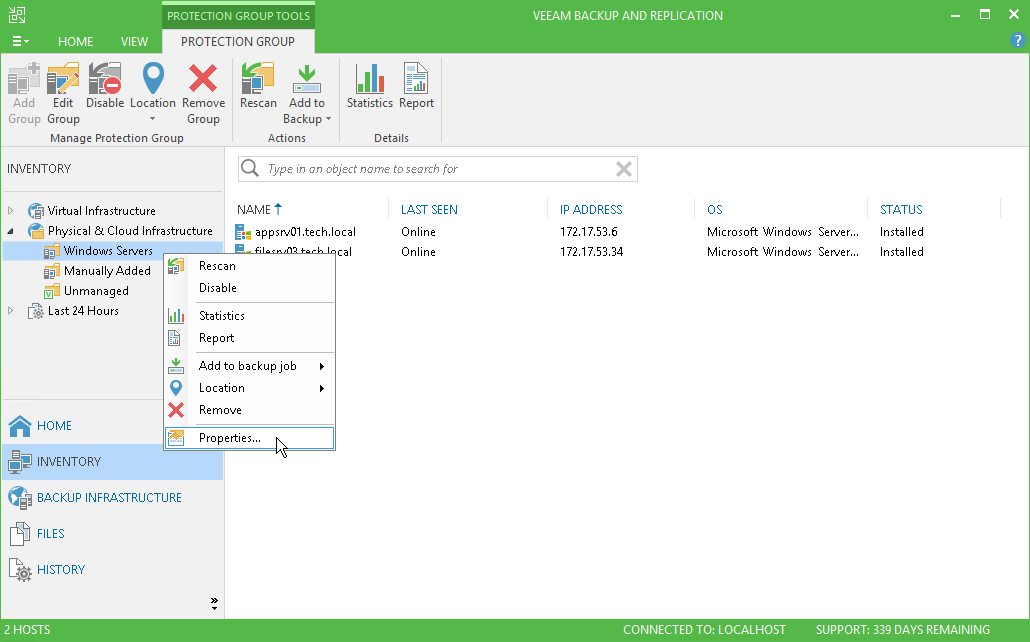Expand the Virtual Infrastructure tree node
Screen dimensions: 1030x642
[x=11, y=211]
